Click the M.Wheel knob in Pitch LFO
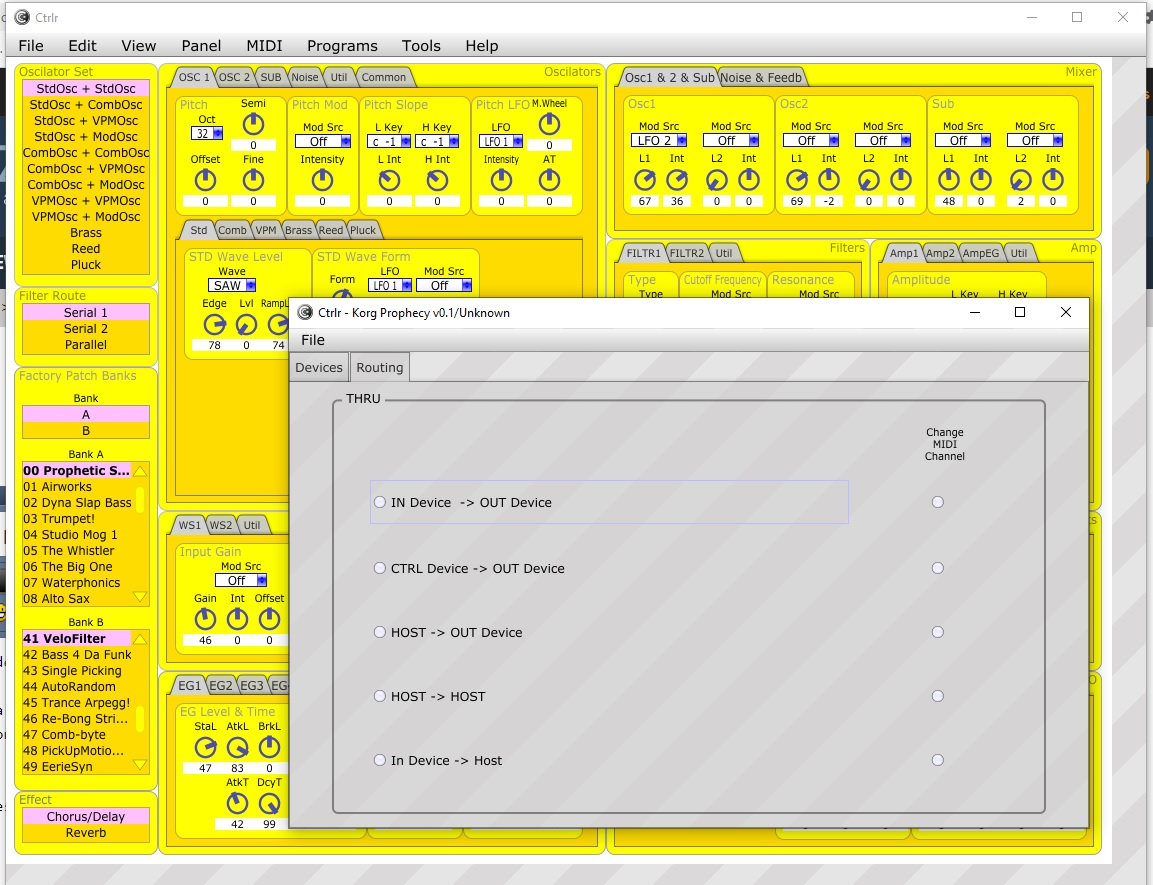This screenshot has width=1153, height=885. pyautogui.click(x=549, y=123)
